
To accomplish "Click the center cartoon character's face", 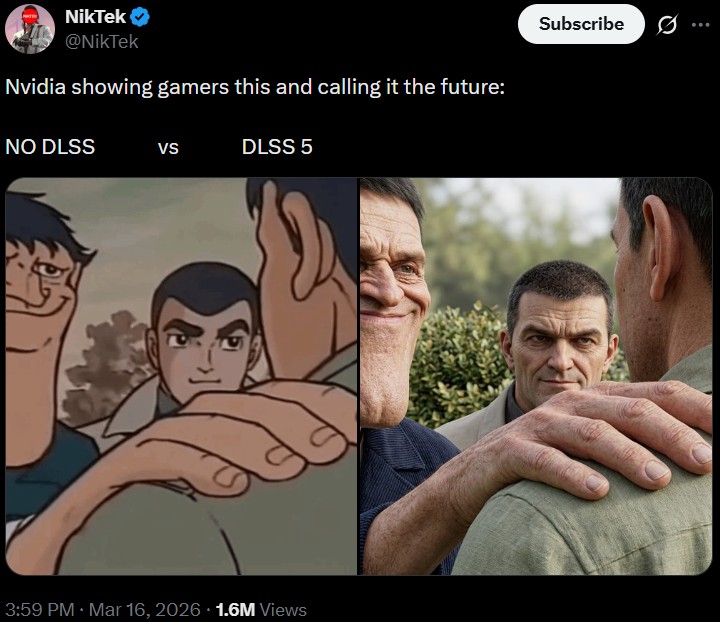I will 204,340.
